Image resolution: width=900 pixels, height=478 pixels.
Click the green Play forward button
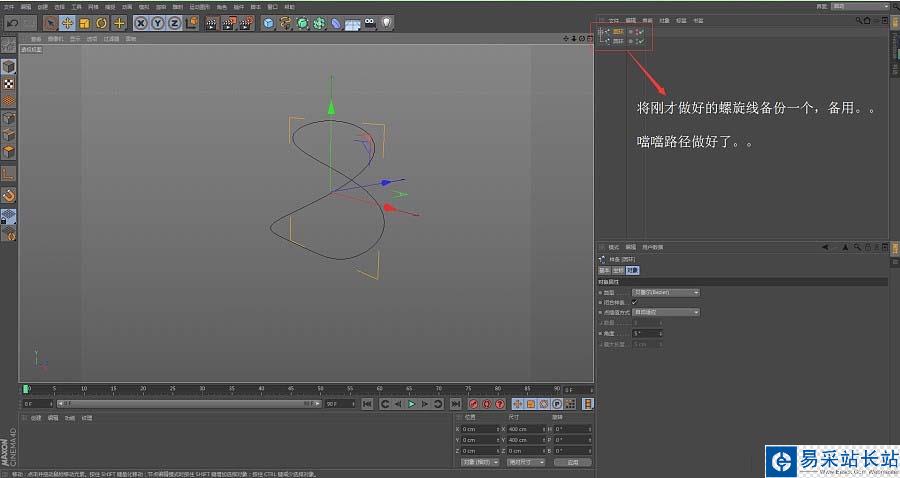411,404
